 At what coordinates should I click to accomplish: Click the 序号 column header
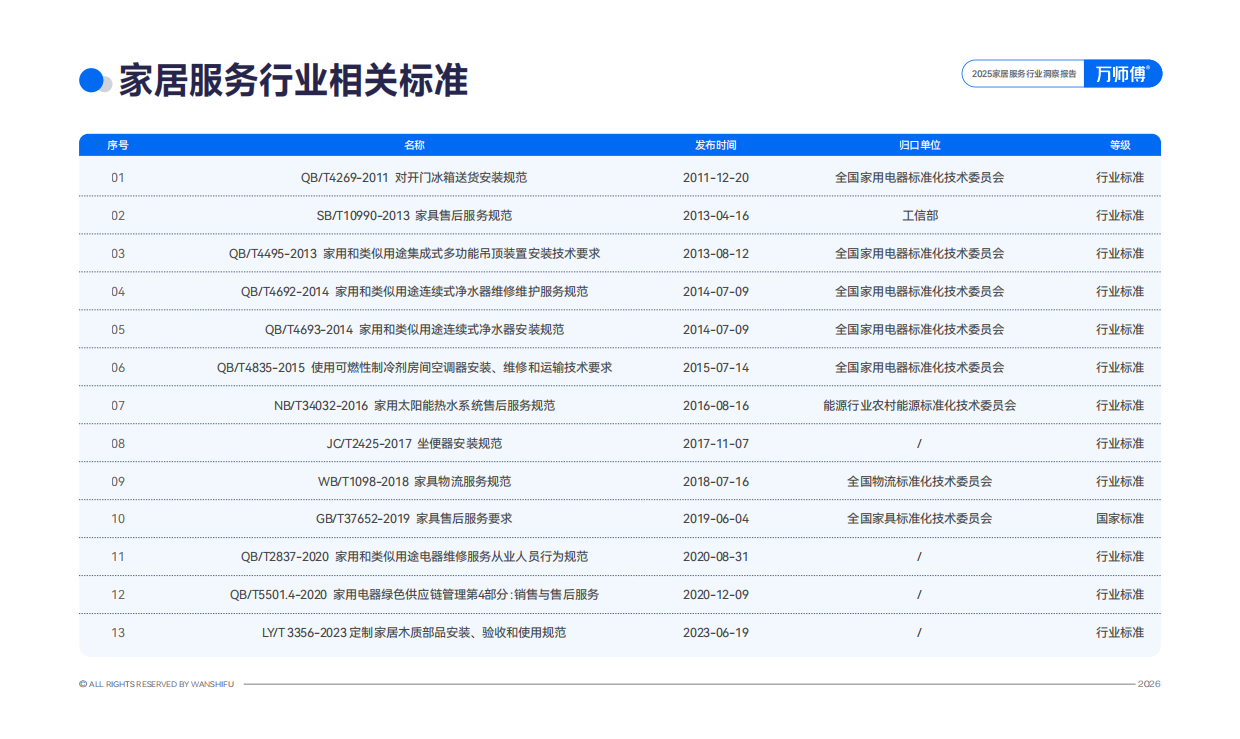pyautogui.click(x=117, y=144)
